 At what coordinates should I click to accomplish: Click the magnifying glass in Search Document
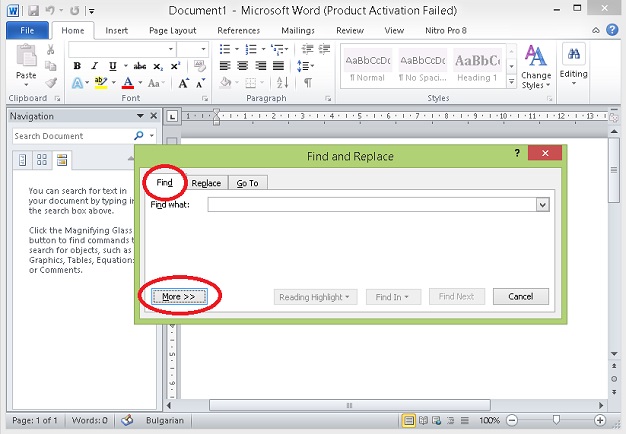(x=140, y=136)
